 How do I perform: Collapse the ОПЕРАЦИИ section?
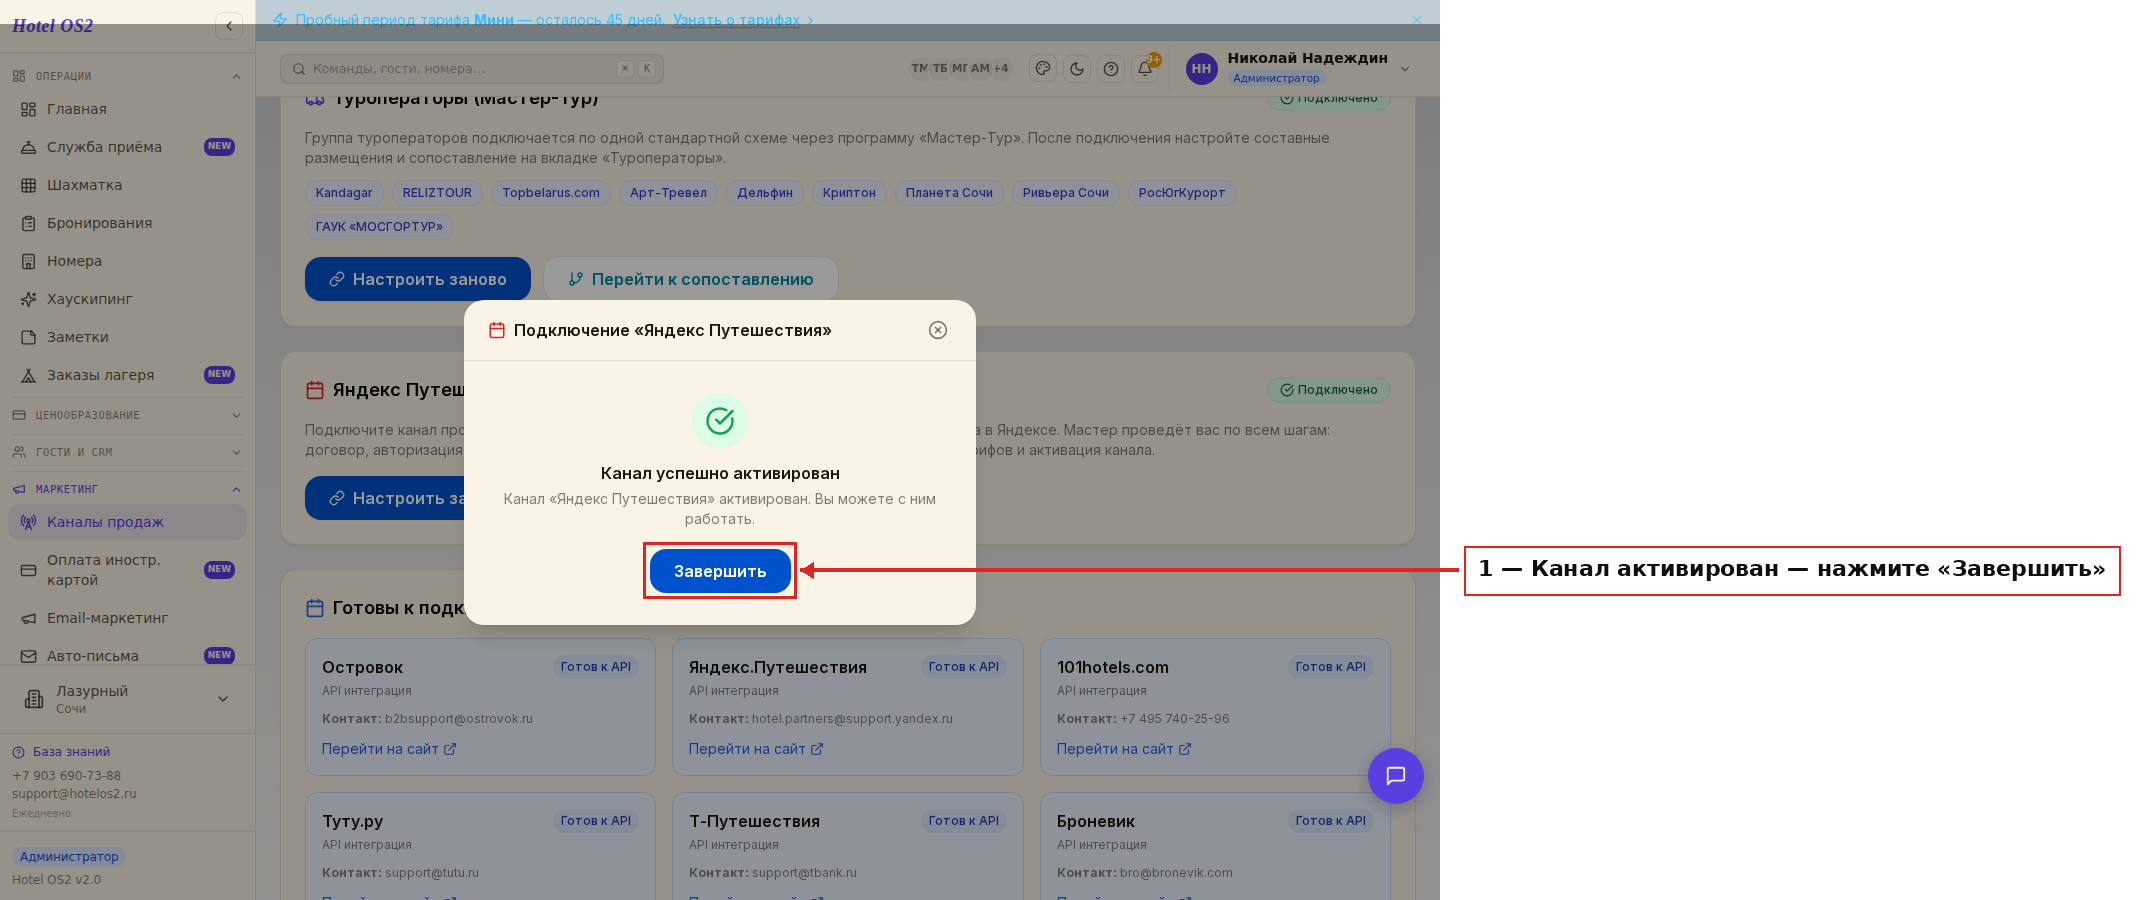point(127,76)
